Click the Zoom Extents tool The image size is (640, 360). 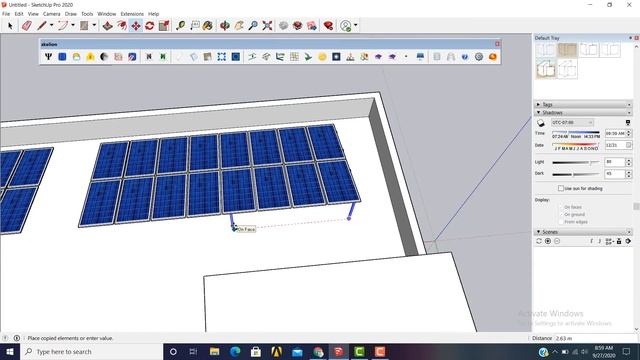[267, 26]
